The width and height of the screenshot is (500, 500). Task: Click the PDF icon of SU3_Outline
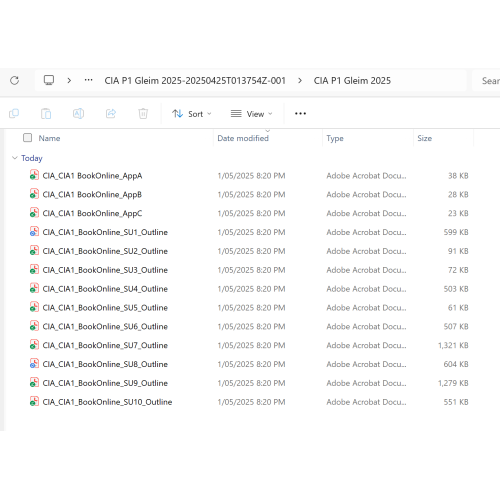click(x=34, y=269)
